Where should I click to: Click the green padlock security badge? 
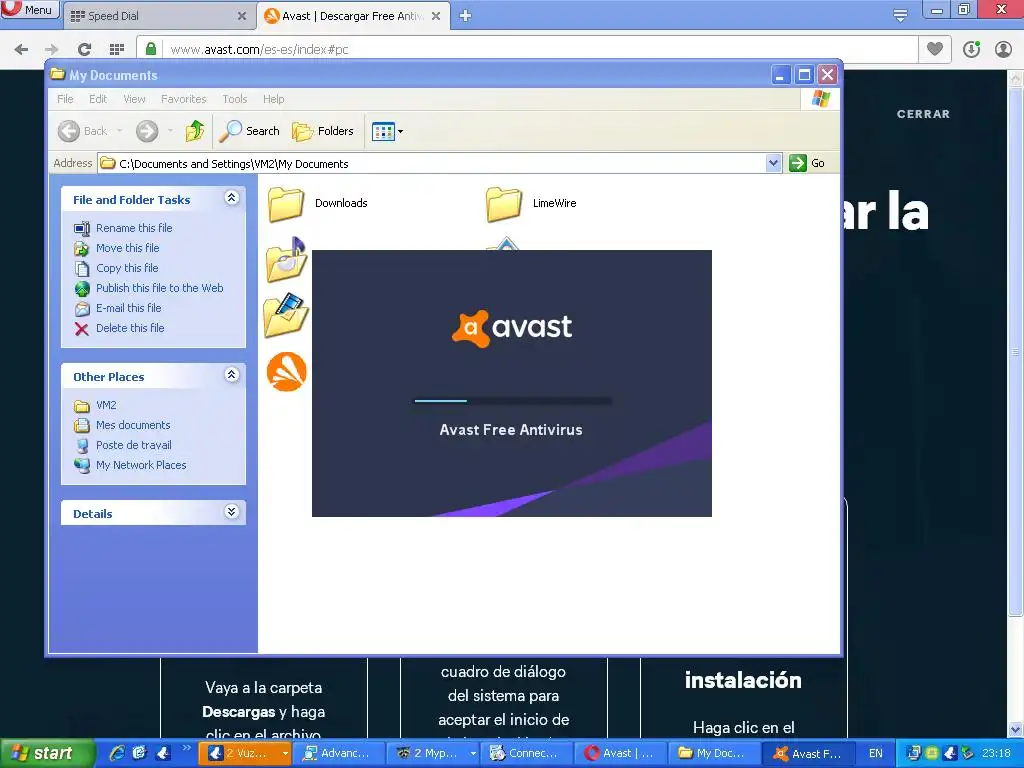(x=151, y=49)
